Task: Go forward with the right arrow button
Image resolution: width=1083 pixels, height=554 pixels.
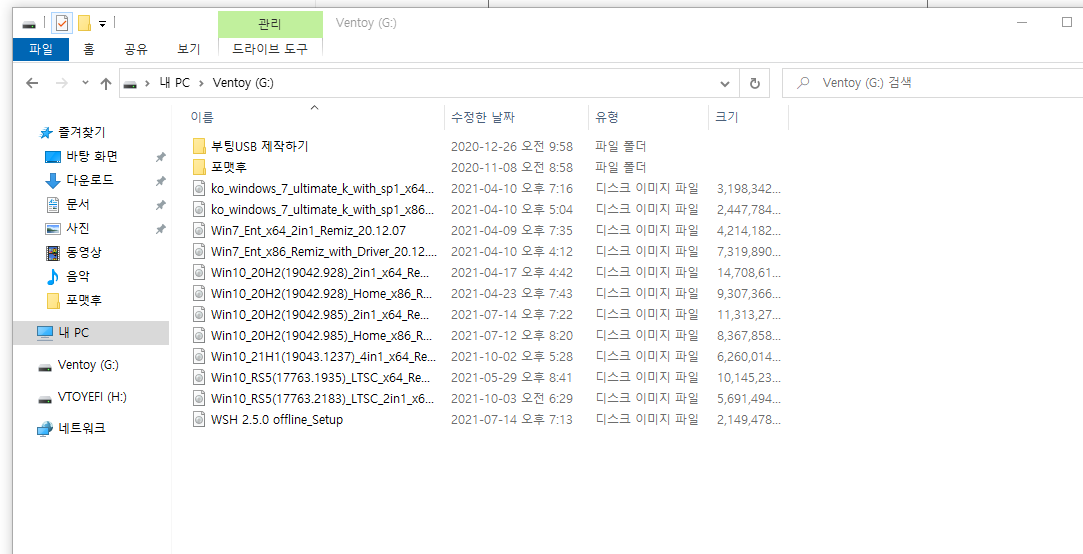Action: (x=61, y=84)
